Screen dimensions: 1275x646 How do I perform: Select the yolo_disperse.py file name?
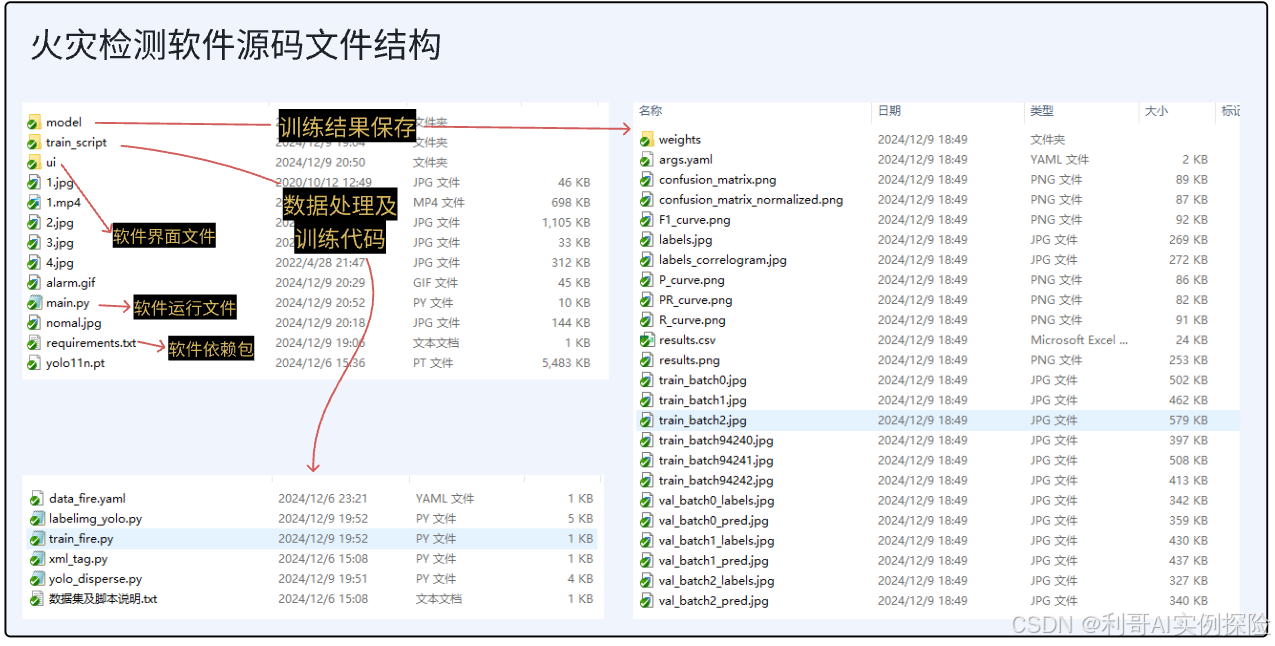(95, 579)
